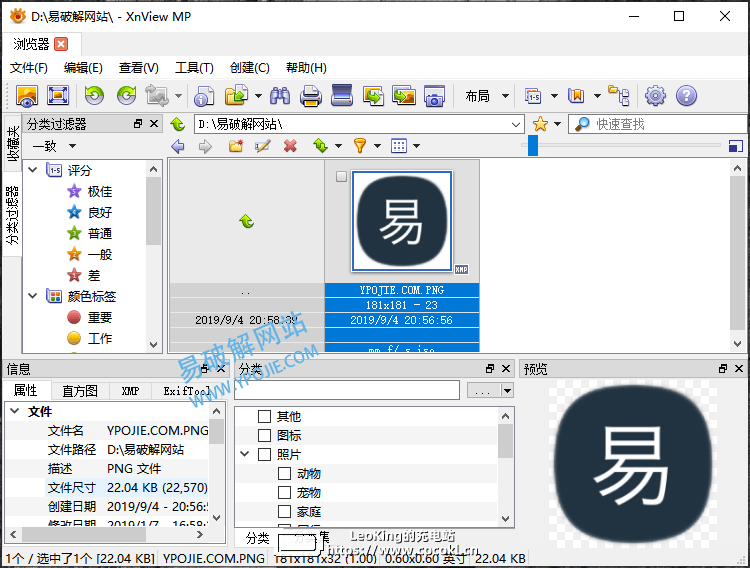Open the 帮助(H) menu
Screen dimensions: 750x568
point(306,68)
